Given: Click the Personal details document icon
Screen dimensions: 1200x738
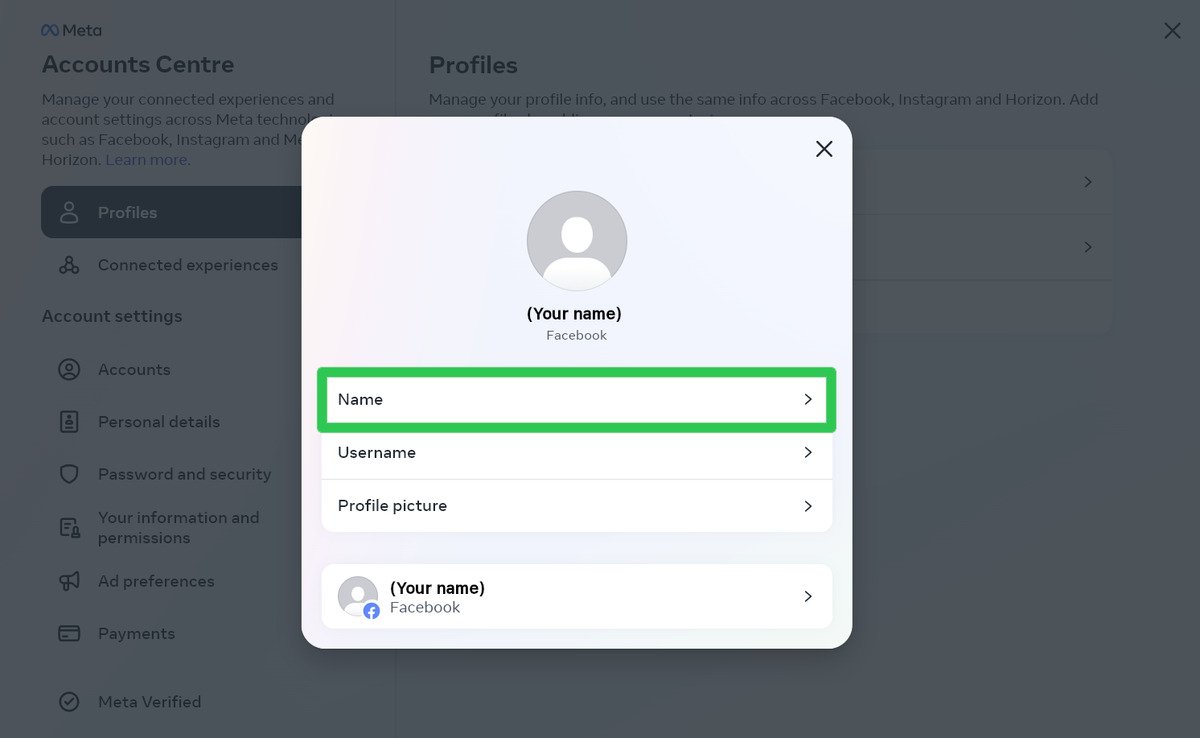Looking at the screenshot, I should pyautogui.click(x=68, y=421).
